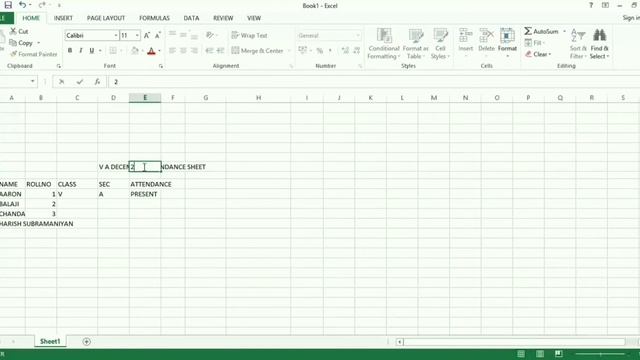Apply the accounting number format
The image size is (640, 360).
click(302, 51)
